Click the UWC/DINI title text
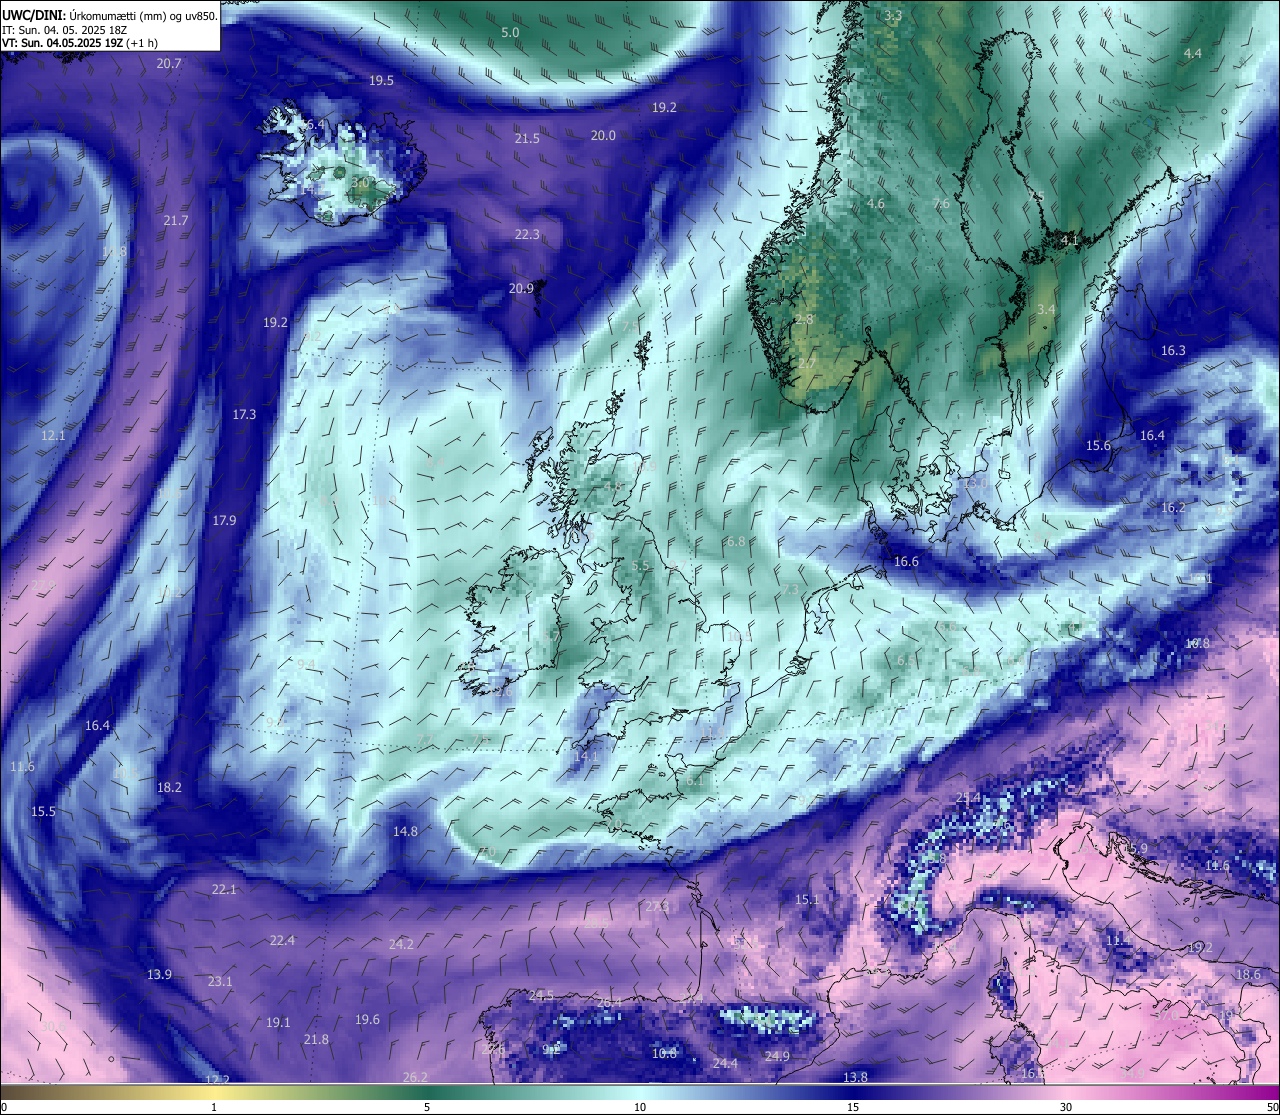The width and height of the screenshot is (1280, 1115). pos(32,16)
